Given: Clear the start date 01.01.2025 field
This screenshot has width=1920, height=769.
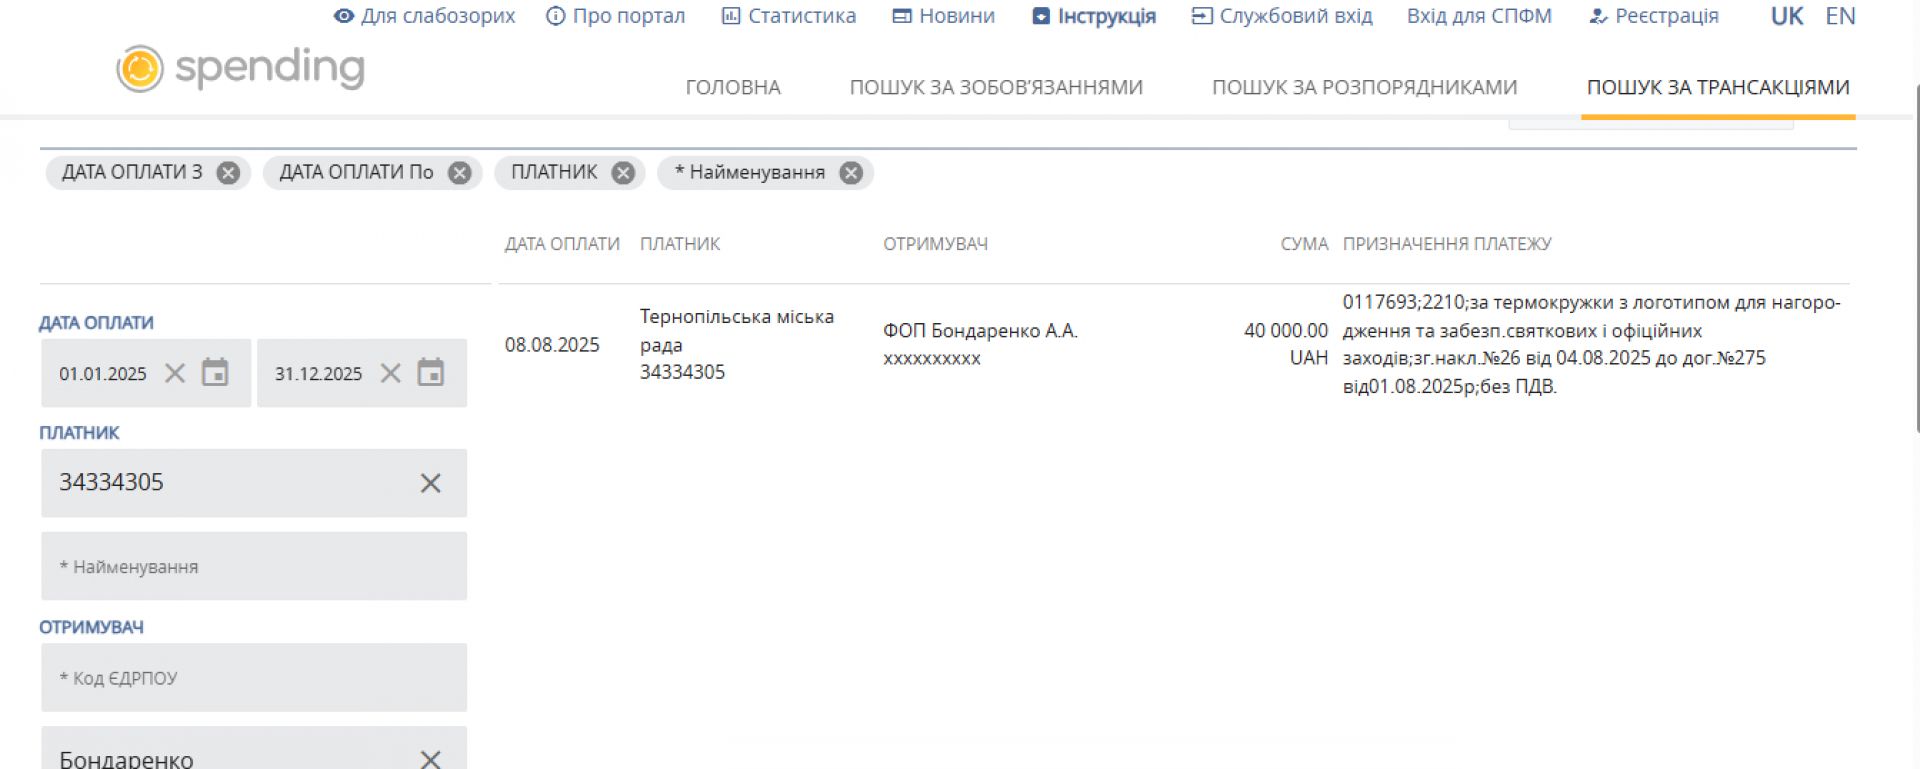Looking at the screenshot, I should click(x=175, y=373).
